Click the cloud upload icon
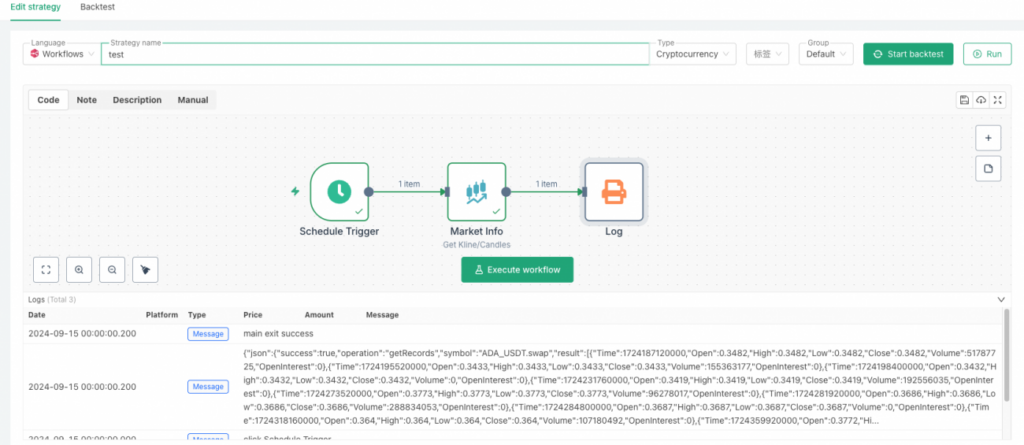 [x=981, y=100]
